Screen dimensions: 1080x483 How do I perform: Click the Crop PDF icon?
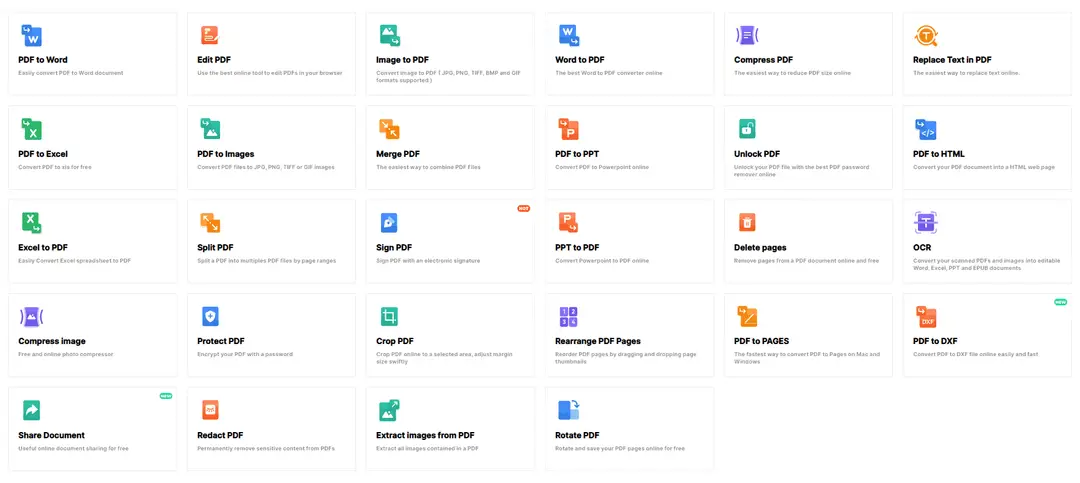click(389, 316)
